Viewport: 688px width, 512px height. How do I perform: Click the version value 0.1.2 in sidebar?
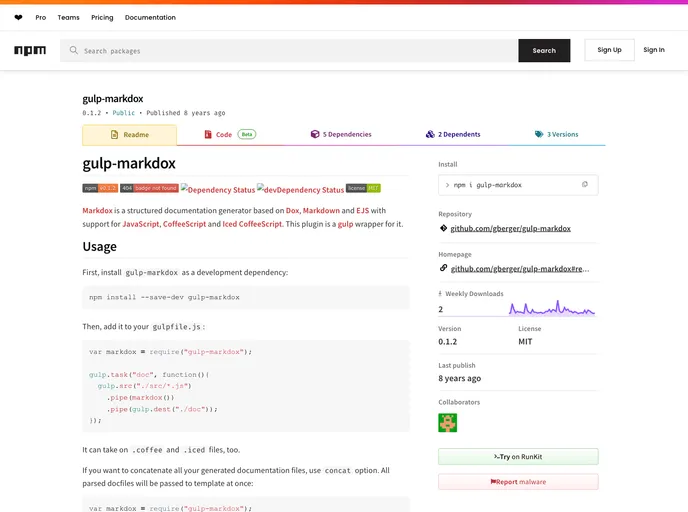click(x=448, y=342)
